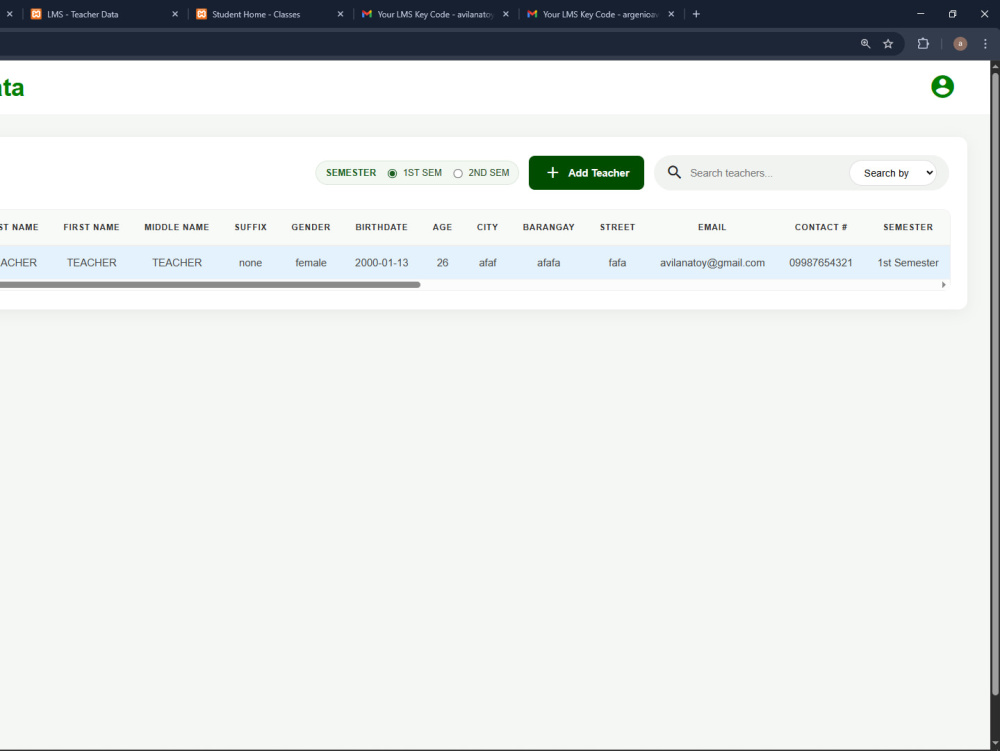Screen dimensions: 1000x751
Task: Click the 09987654321 contact cell
Action: (821, 263)
